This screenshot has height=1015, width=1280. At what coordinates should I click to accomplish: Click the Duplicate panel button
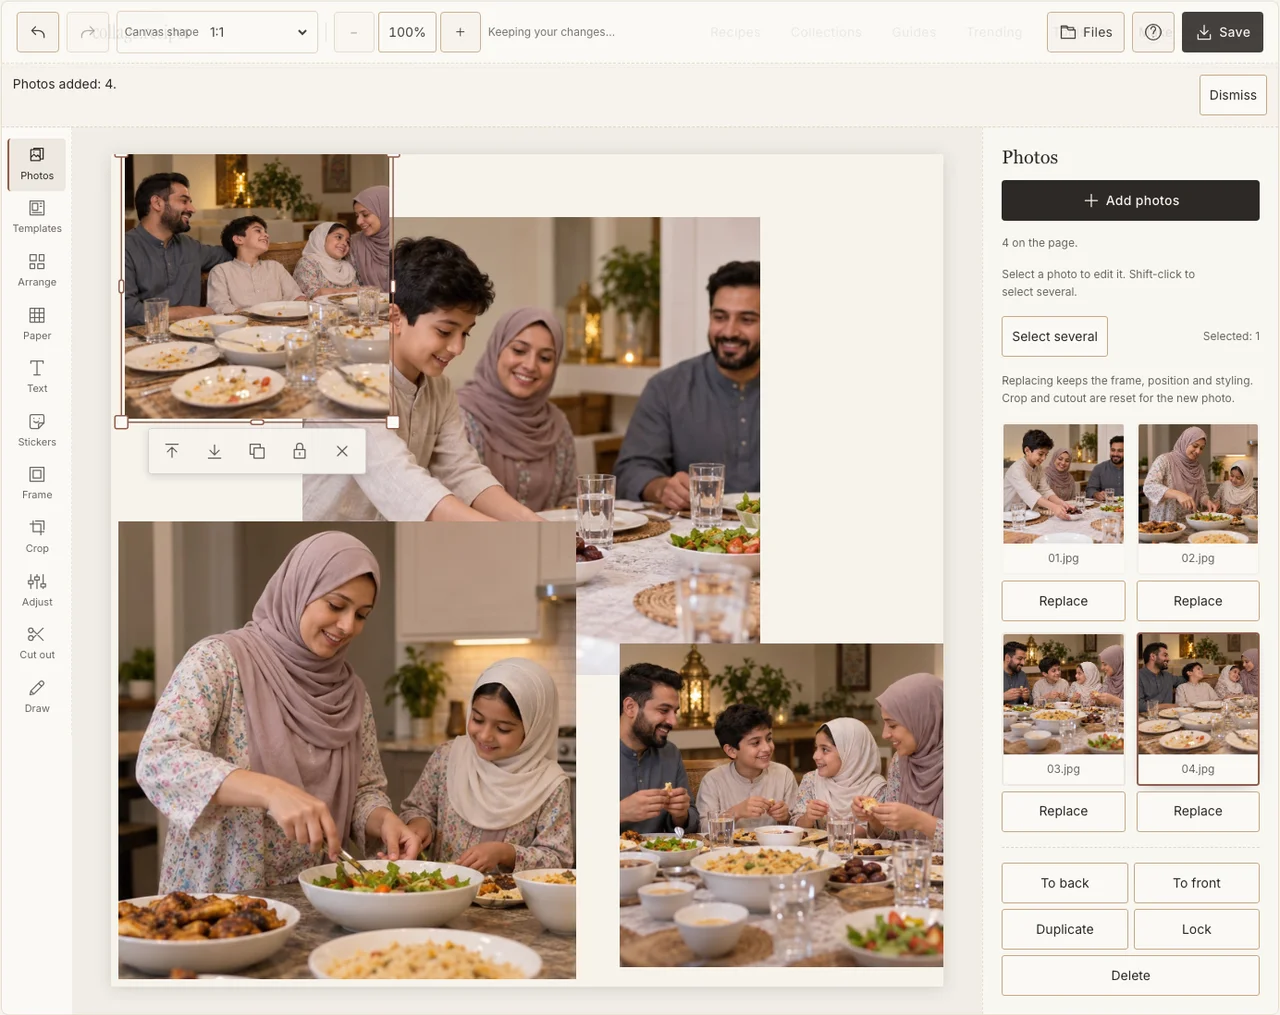coord(1065,929)
